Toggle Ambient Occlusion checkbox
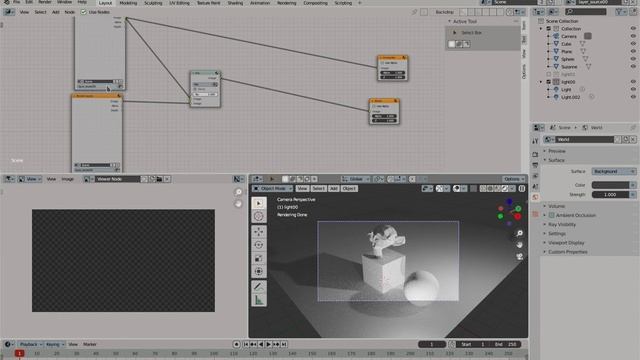Image resolution: width=640 pixels, height=360 pixels. click(x=552, y=215)
